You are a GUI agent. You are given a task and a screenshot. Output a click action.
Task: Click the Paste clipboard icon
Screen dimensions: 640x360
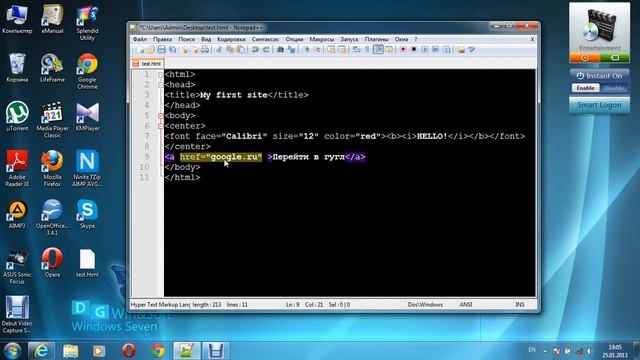[241, 50]
